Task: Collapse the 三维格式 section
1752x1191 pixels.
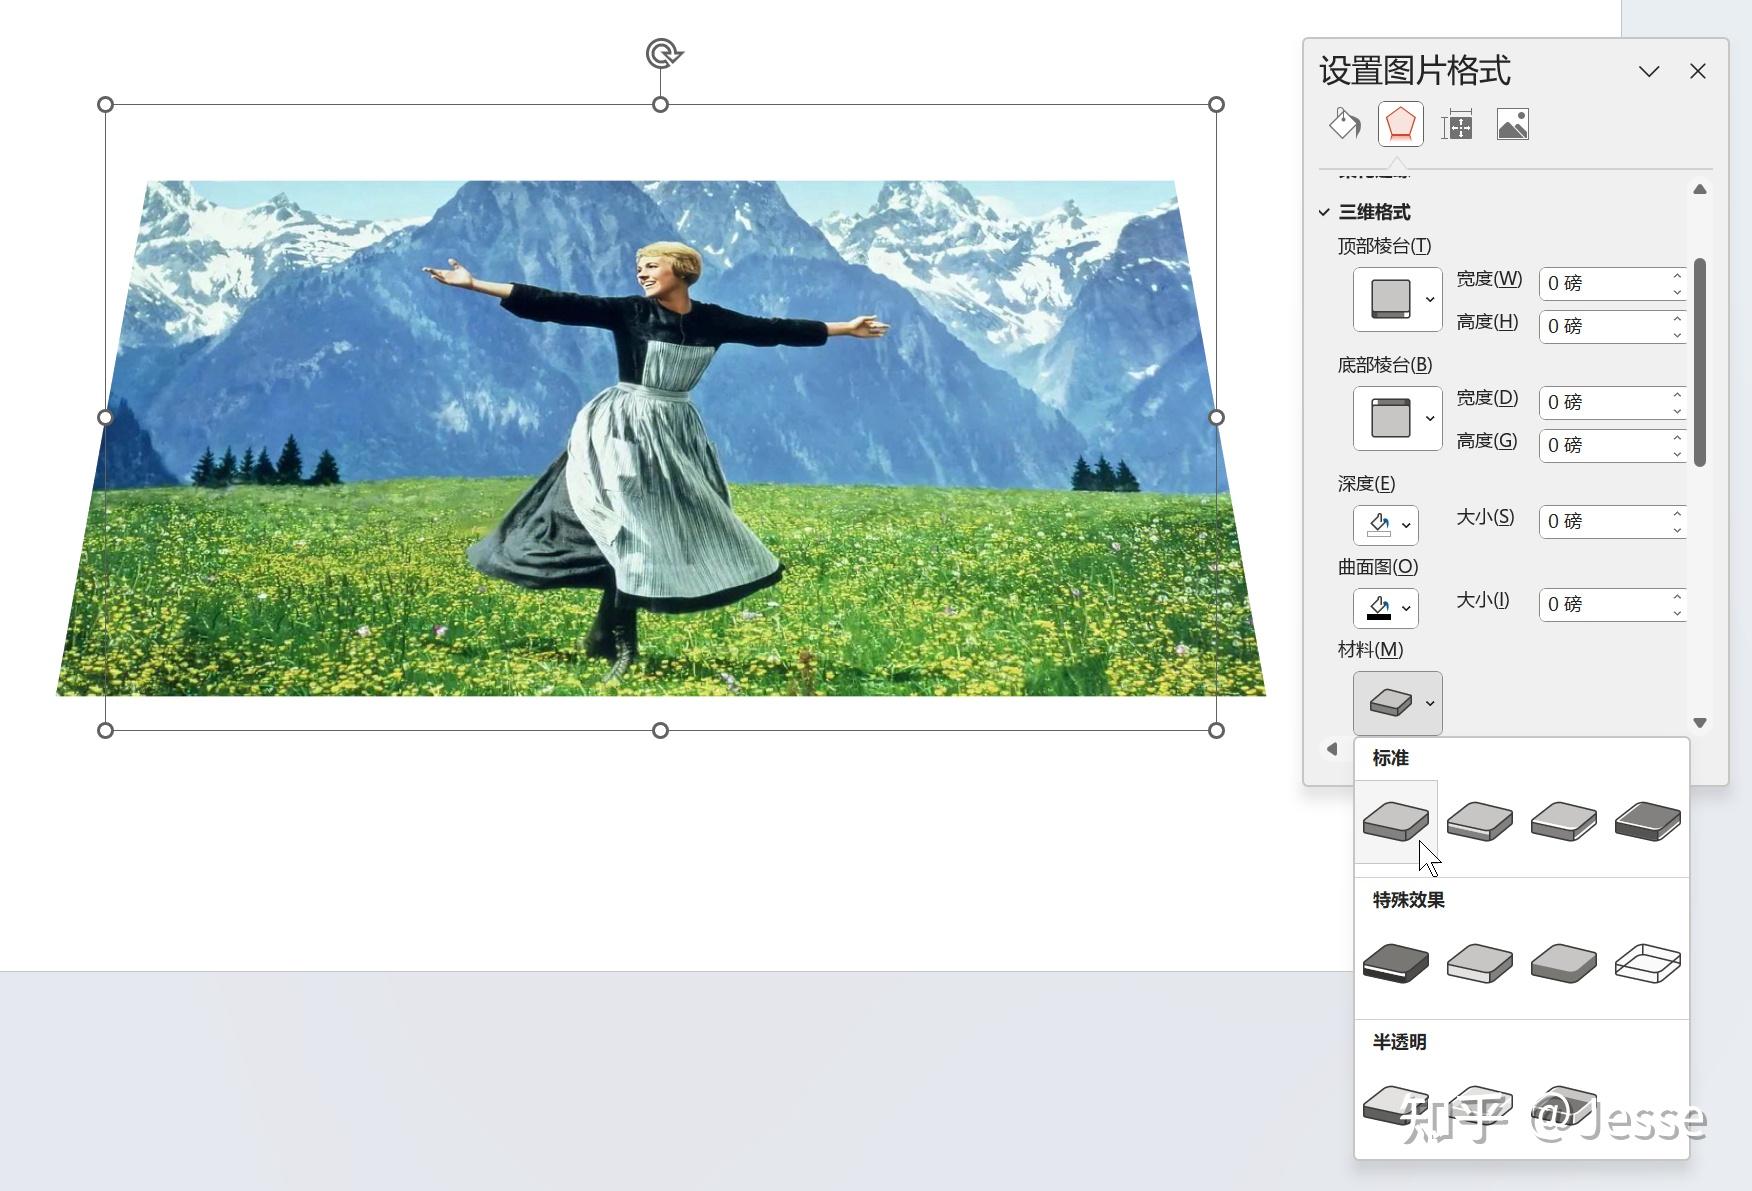Action: click(1324, 212)
